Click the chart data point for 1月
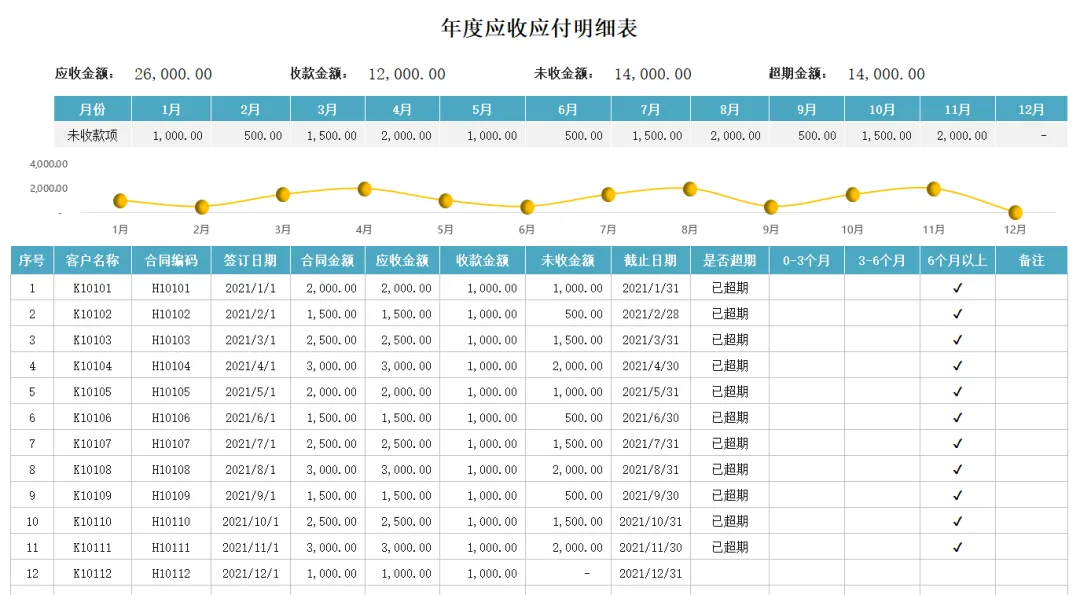The image size is (1080, 595). pos(121,200)
